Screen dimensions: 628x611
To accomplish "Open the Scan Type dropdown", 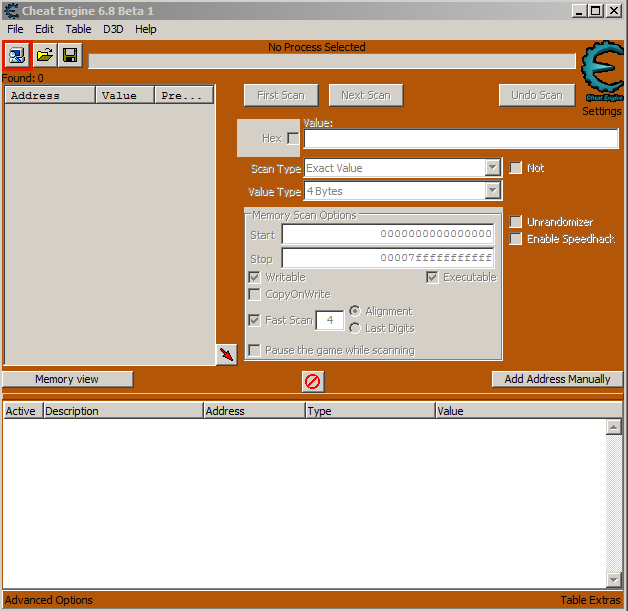I will 493,168.
